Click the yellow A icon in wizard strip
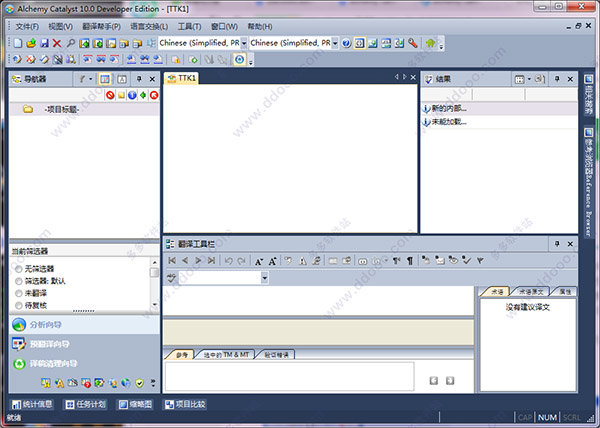This screenshot has width=600, height=428. 59,383
